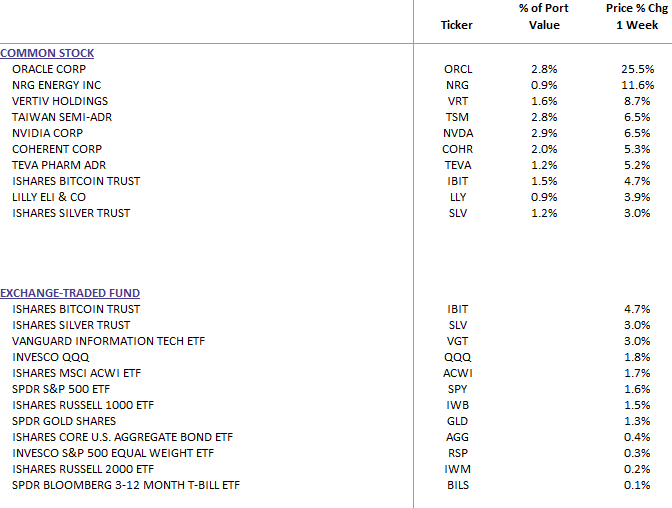Screen dimensions: 672x508
Task: Select the COHR ticker cell
Action: [457, 149]
